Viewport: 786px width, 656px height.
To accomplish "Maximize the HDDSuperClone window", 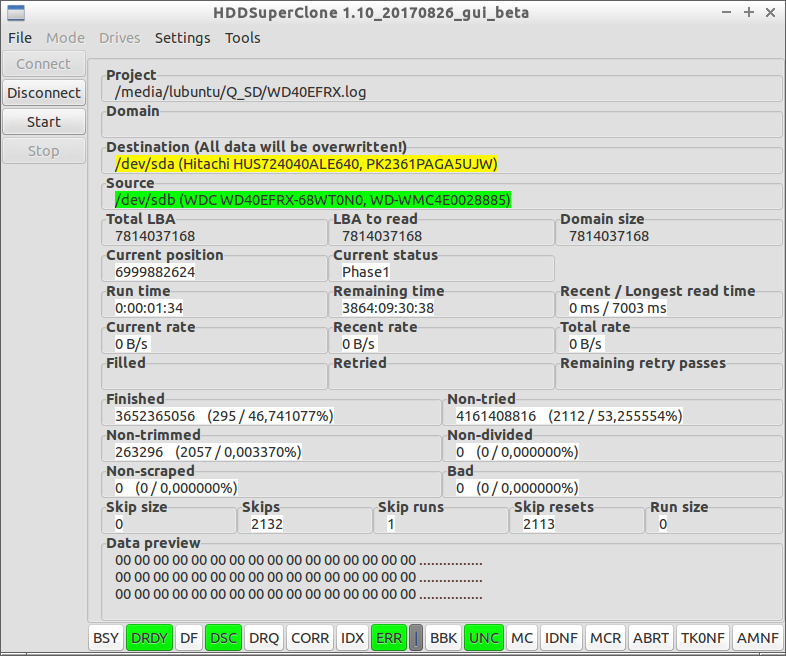I will (748, 13).
